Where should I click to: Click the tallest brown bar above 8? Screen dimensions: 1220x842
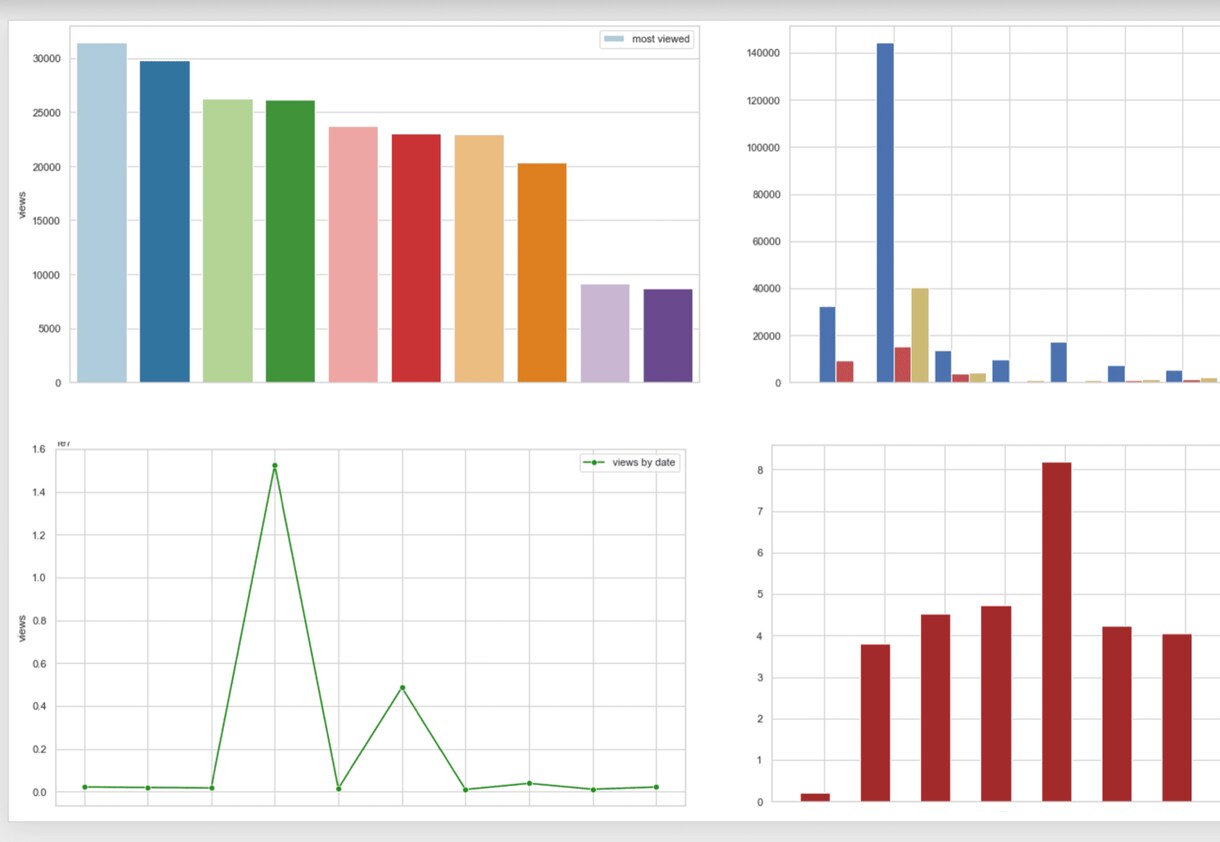(x=1056, y=632)
